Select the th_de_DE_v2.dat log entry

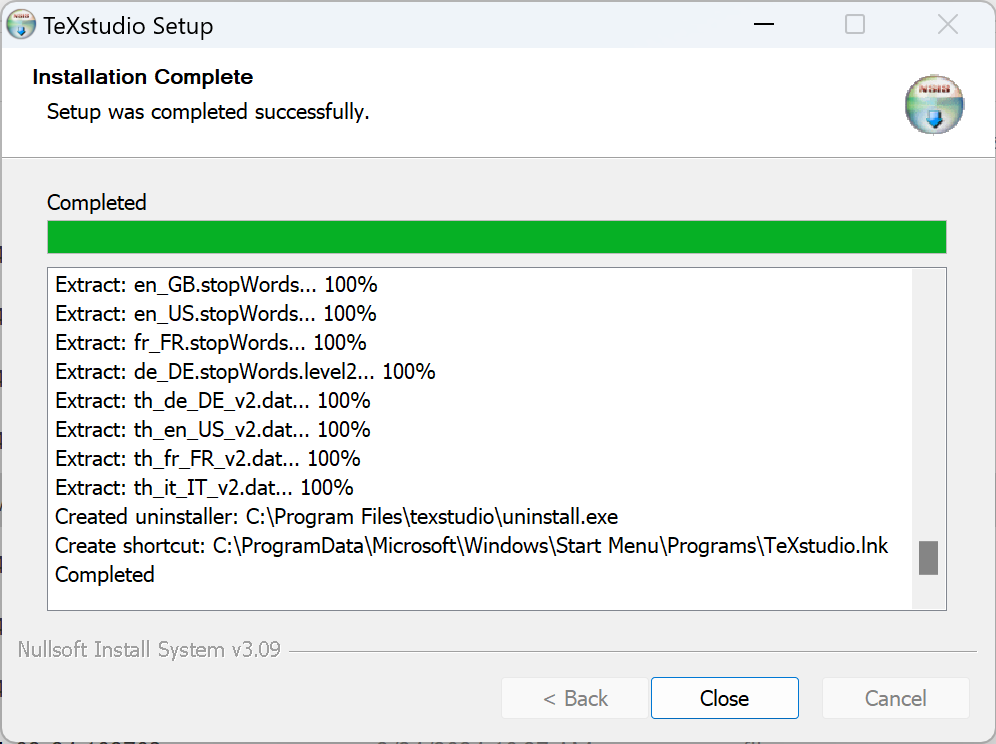pos(213,401)
